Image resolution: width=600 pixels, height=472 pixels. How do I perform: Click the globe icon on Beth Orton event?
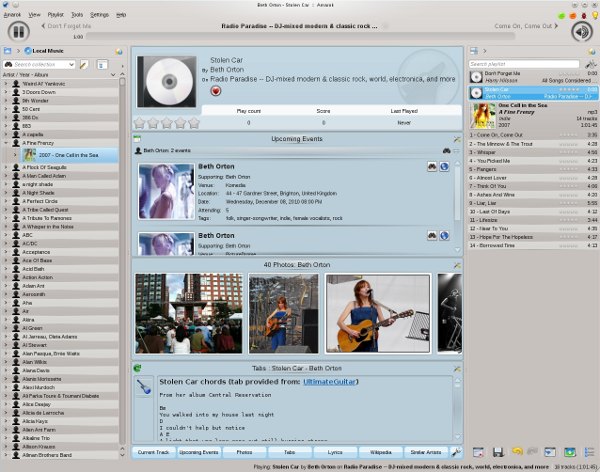(444, 167)
